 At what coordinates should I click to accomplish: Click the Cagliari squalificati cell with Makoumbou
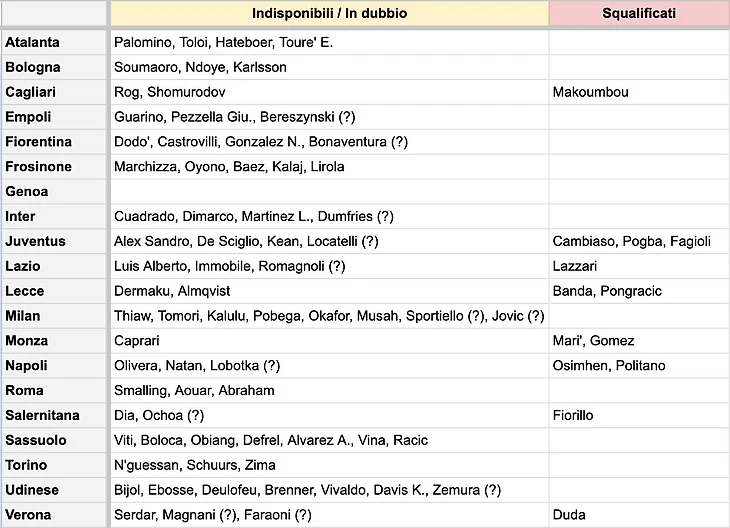point(639,92)
